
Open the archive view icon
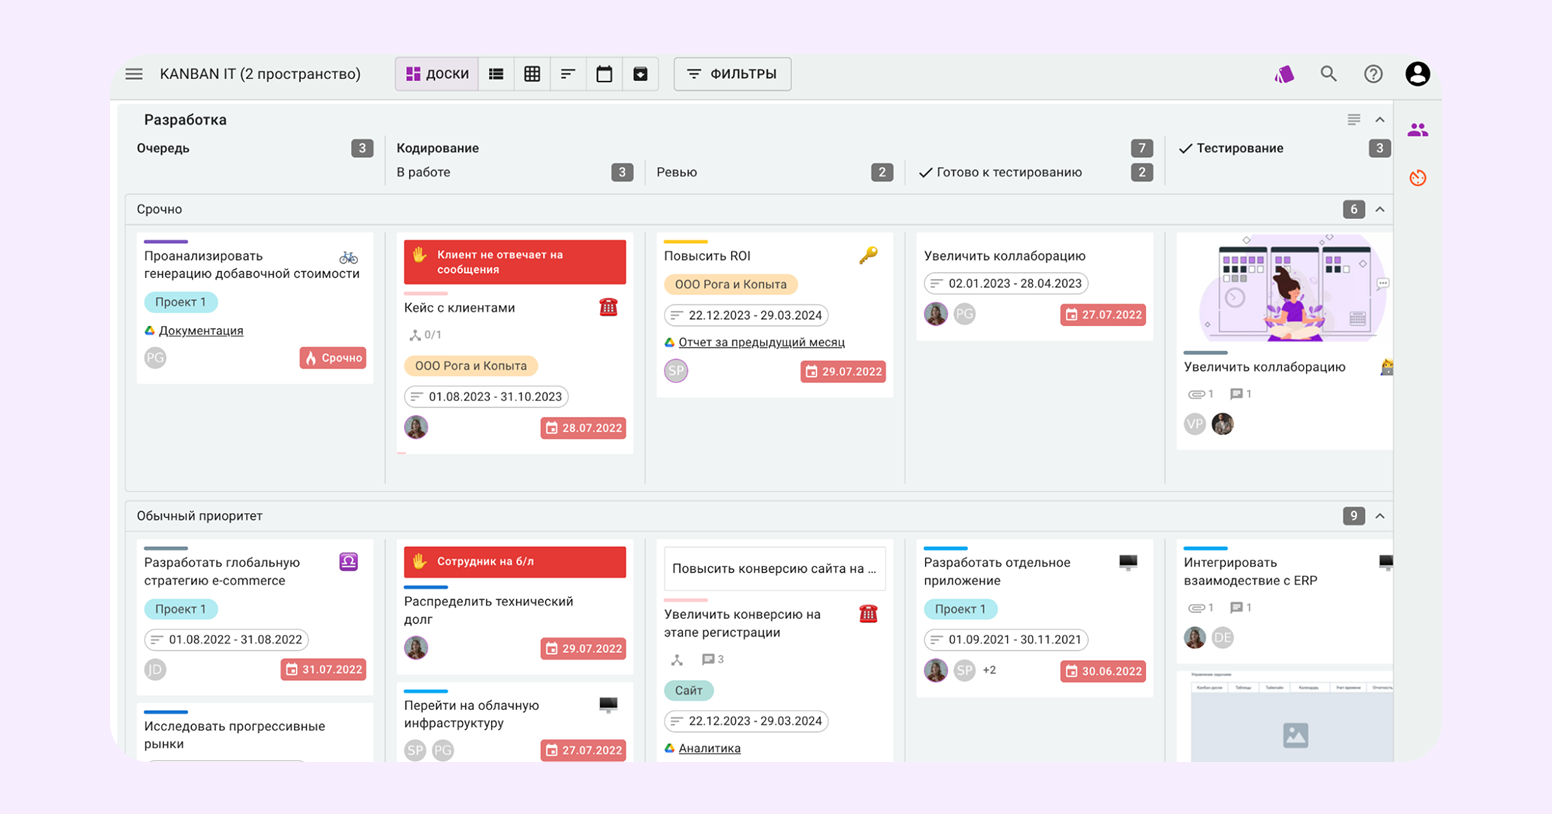[640, 74]
